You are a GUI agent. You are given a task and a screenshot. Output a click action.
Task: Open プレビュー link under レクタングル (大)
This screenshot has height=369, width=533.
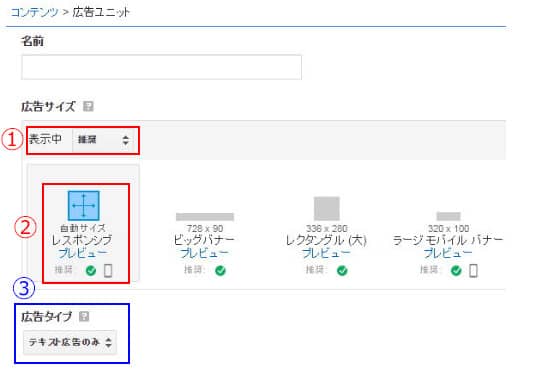coord(326,253)
